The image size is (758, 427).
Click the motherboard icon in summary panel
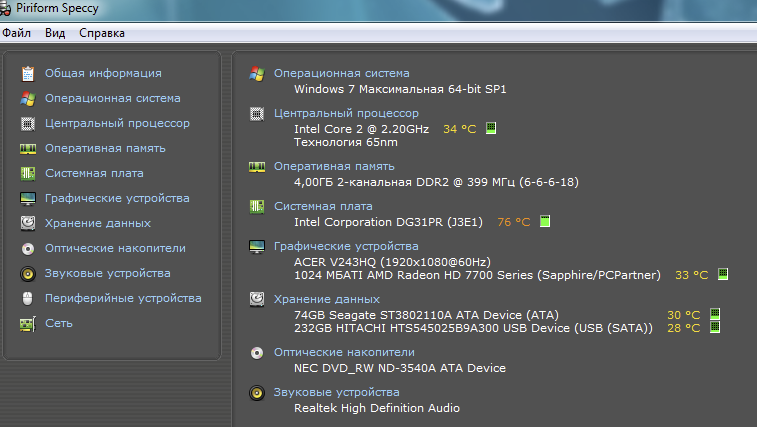tap(257, 207)
